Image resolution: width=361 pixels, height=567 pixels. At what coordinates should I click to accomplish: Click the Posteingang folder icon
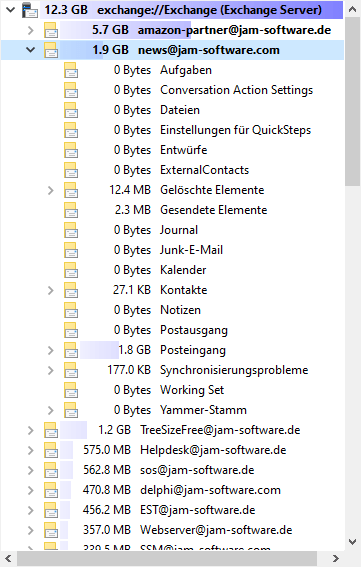(x=71, y=350)
